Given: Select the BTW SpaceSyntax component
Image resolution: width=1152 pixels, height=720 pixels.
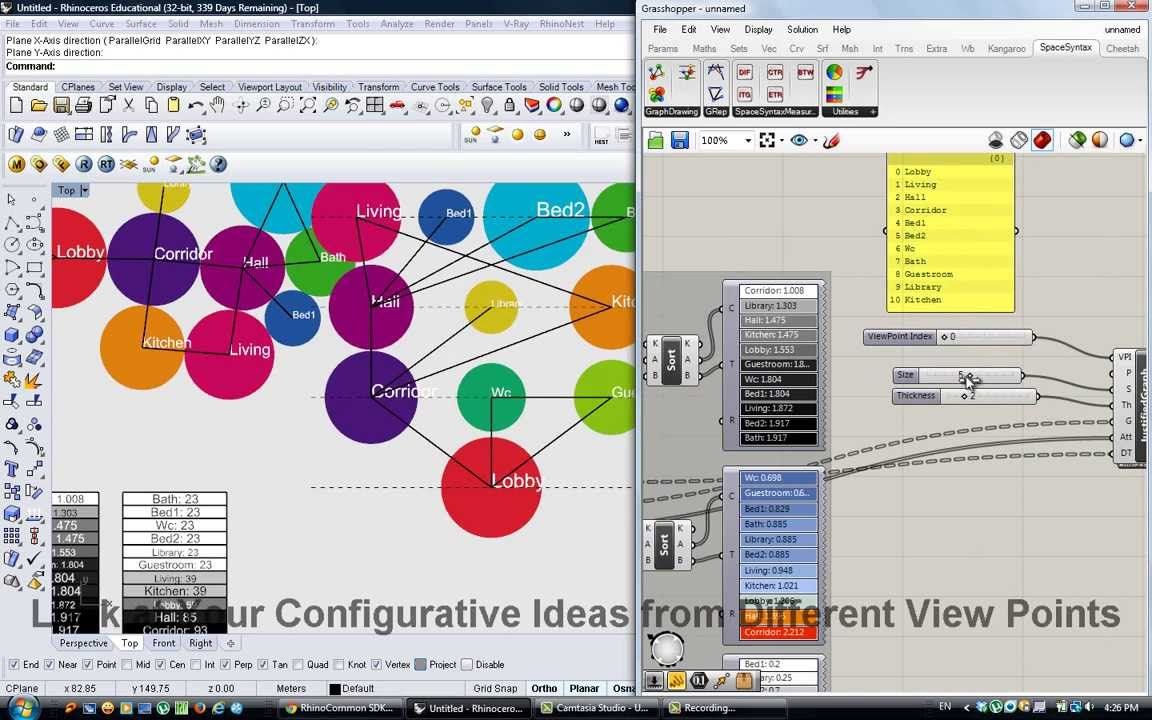Looking at the screenshot, I should tap(805, 73).
